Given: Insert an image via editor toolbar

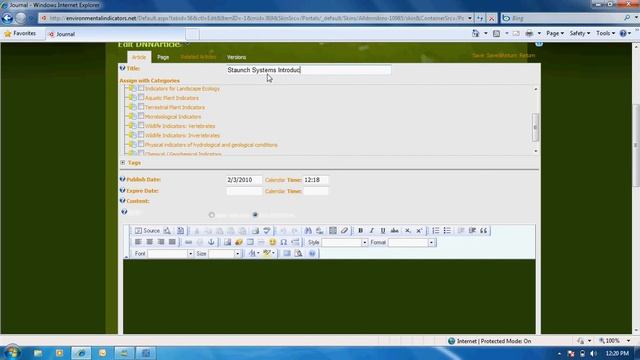Looking at the screenshot, I should 227,242.
